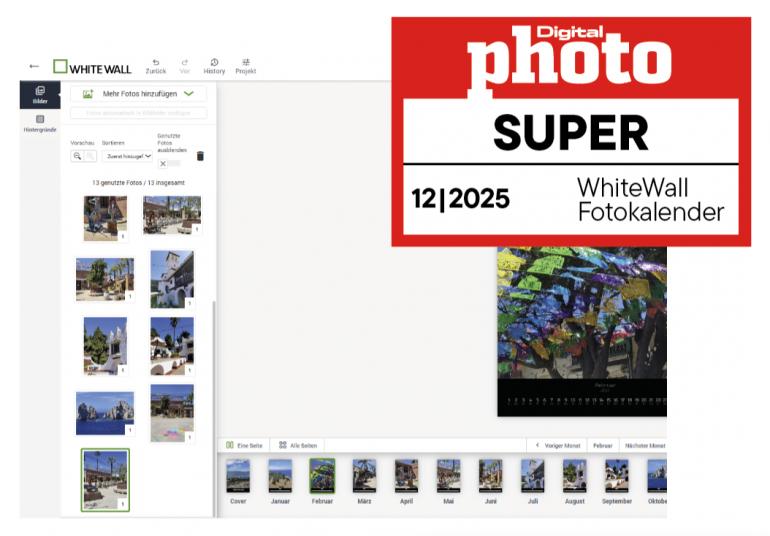This screenshot has height=536, width=770.
Task: Redo with the Vor icon
Action: pos(185,66)
